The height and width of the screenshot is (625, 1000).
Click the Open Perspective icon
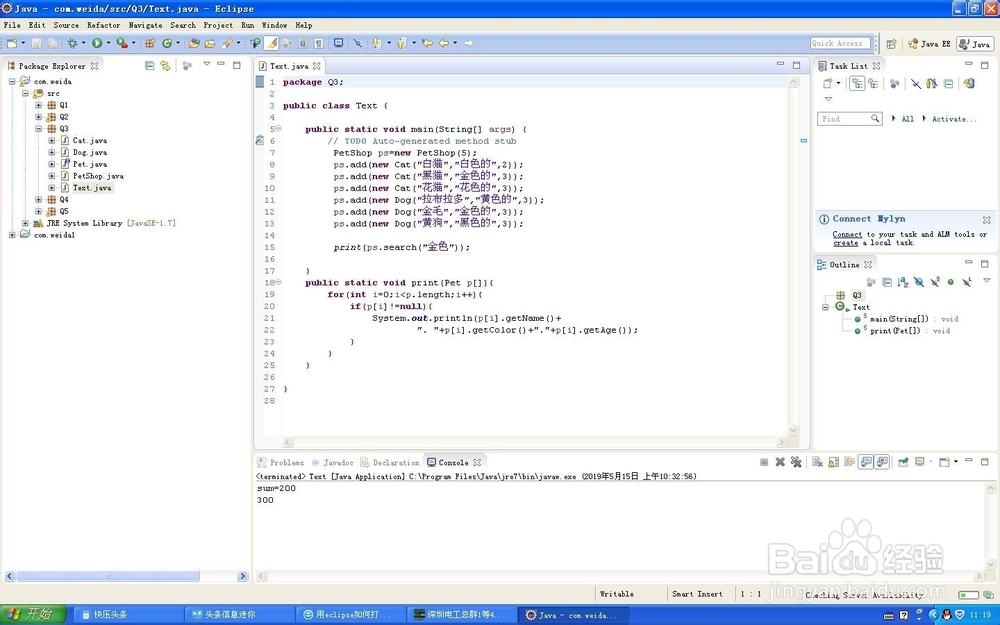[892, 44]
